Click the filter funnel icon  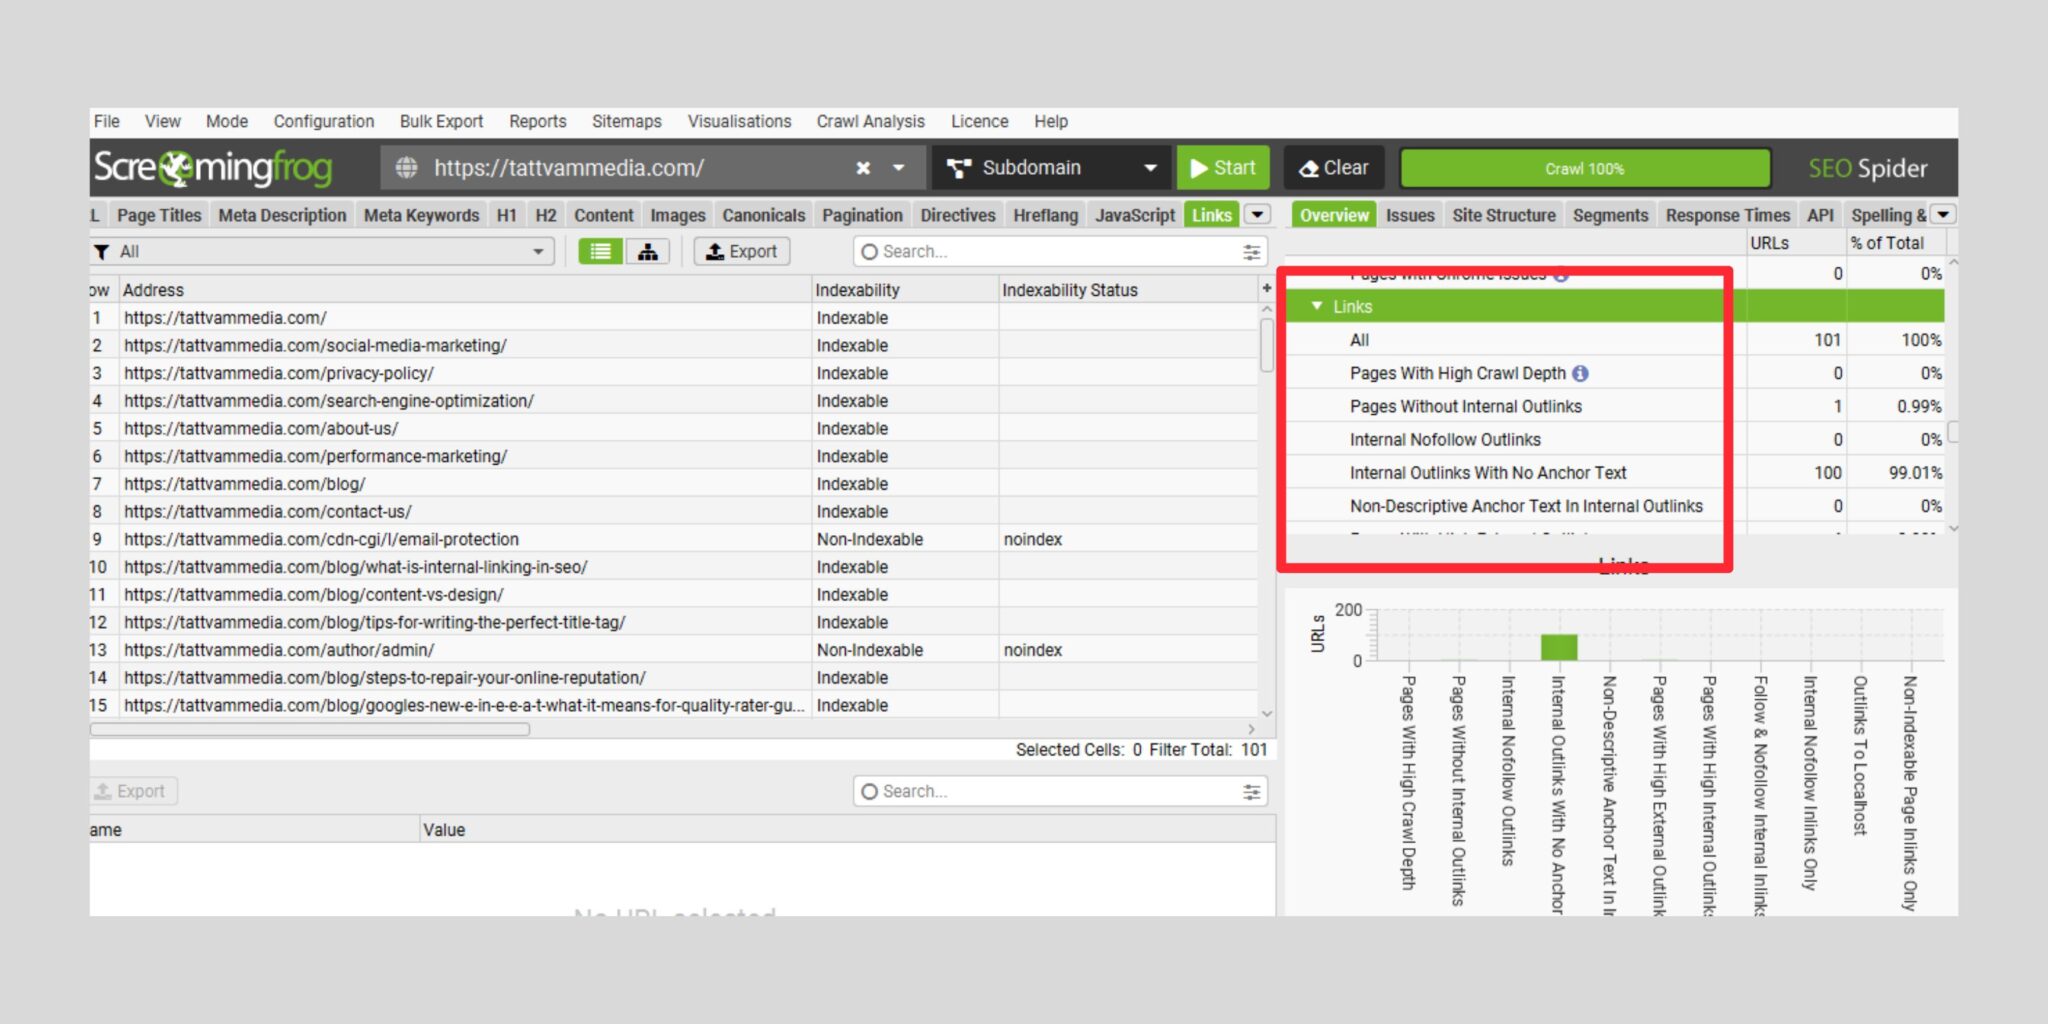[103, 251]
